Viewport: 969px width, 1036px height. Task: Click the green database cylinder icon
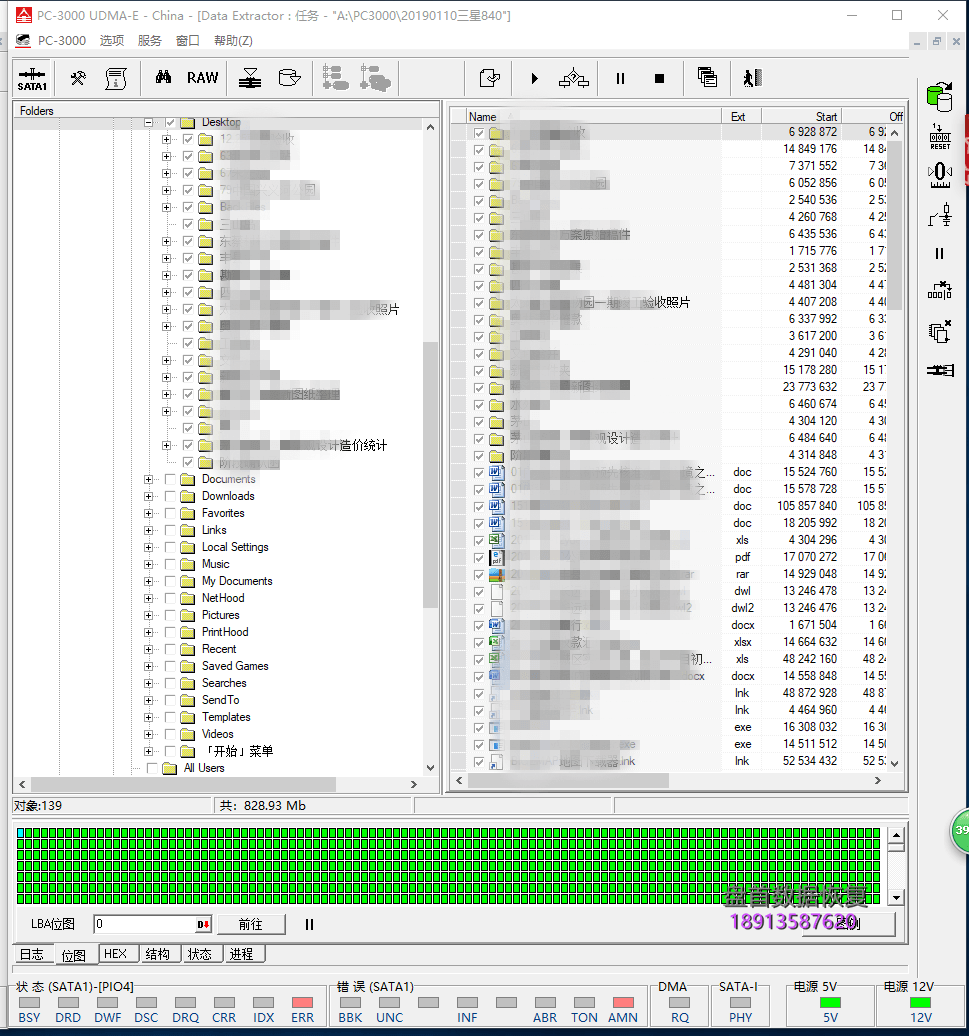(x=940, y=96)
